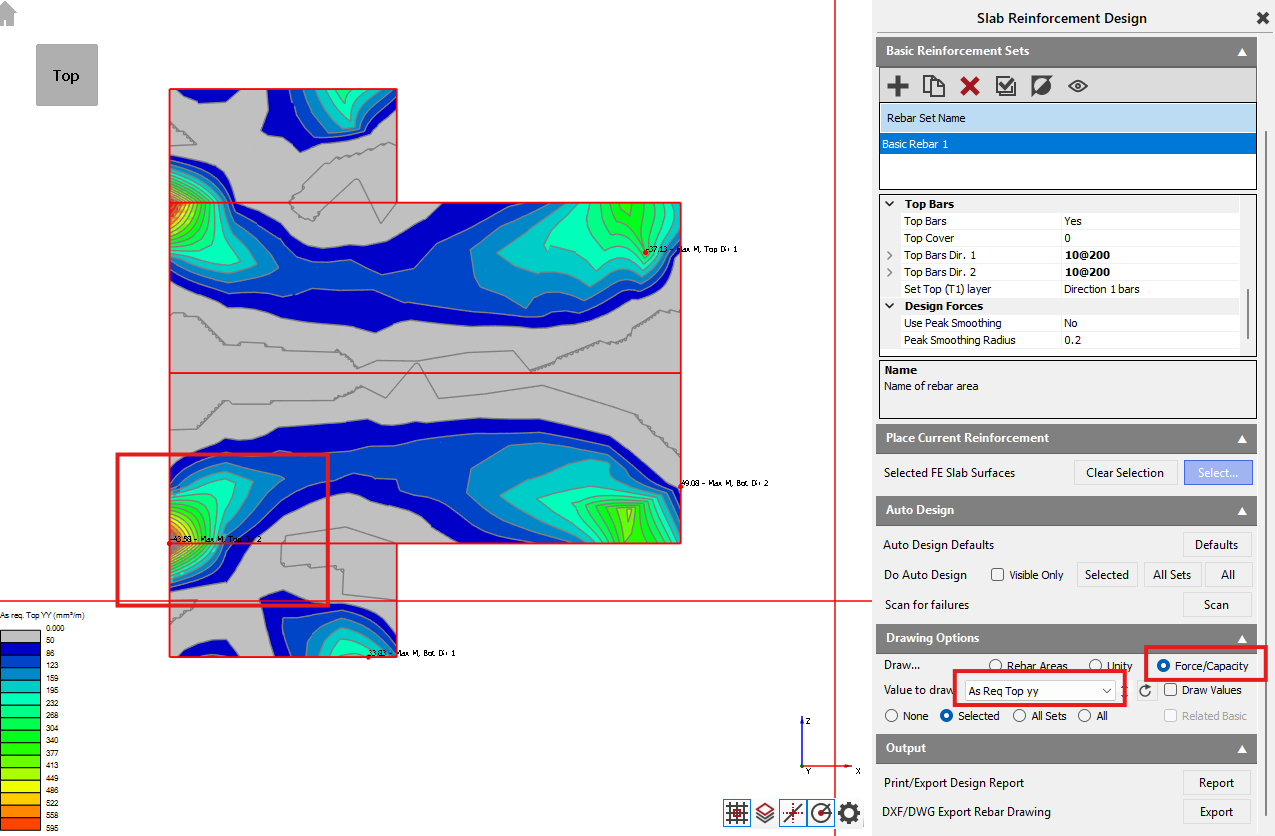
Task: Open settings gear in bottom toolbar
Action: [849, 813]
